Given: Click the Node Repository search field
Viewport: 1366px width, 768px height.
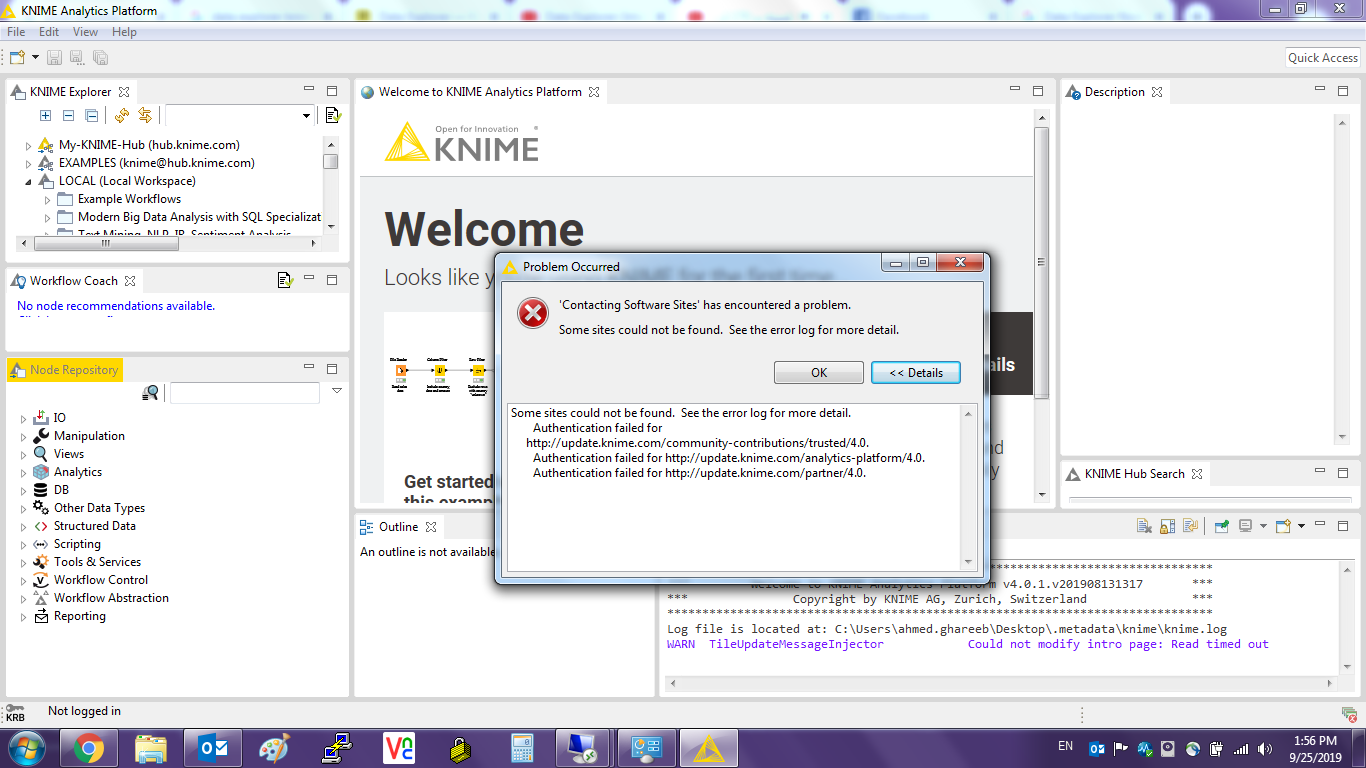Looking at the screenshot, I should [245, 393].
